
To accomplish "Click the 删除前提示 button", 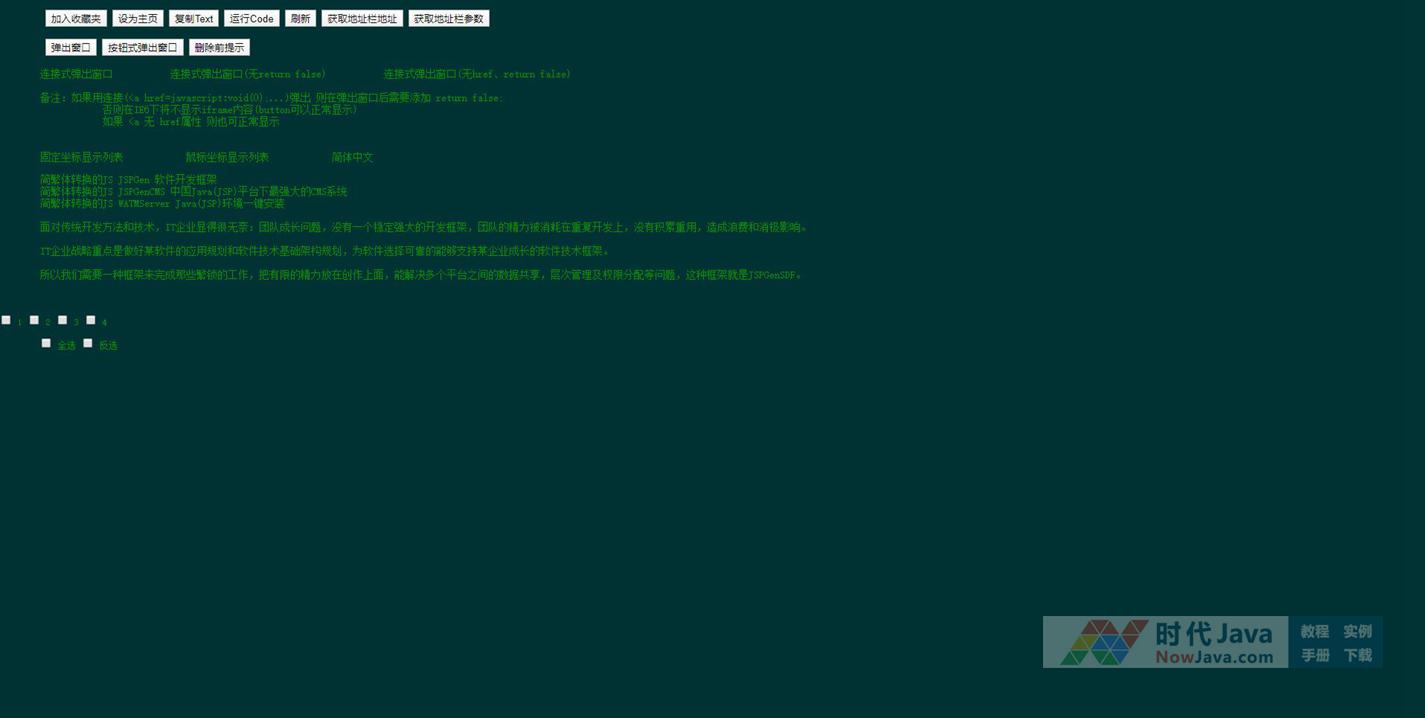I will (x=219, y=48).
